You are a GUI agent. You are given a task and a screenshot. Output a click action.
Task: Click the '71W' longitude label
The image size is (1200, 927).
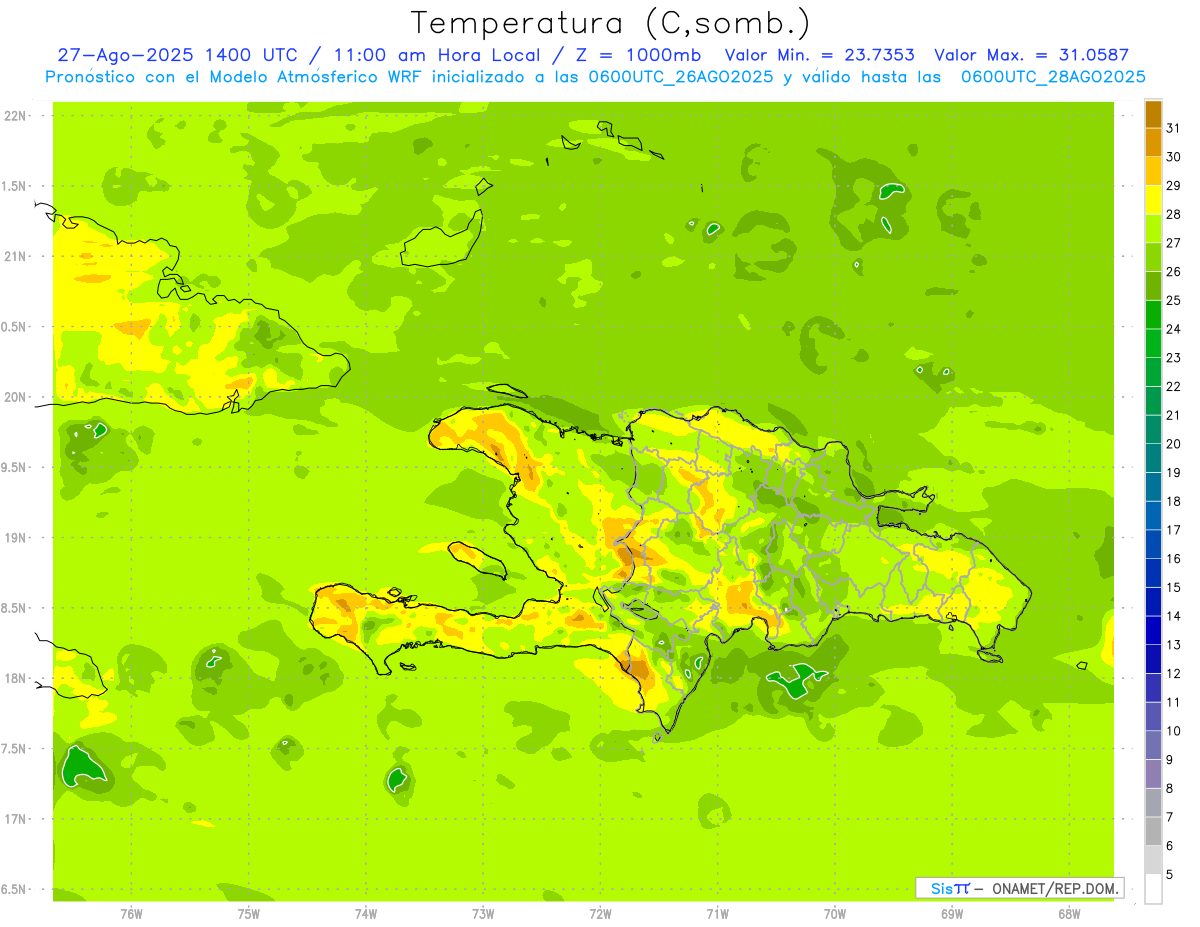[x=717, y=913]
